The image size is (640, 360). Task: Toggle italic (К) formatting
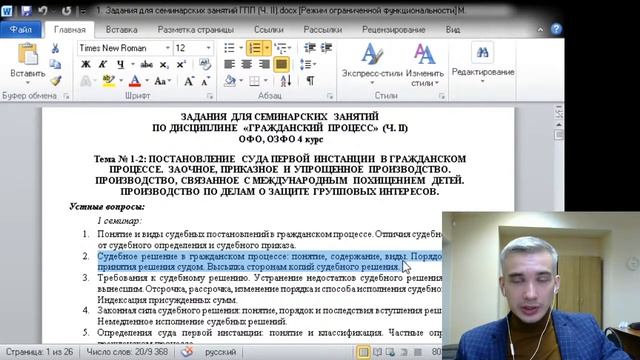102,64
